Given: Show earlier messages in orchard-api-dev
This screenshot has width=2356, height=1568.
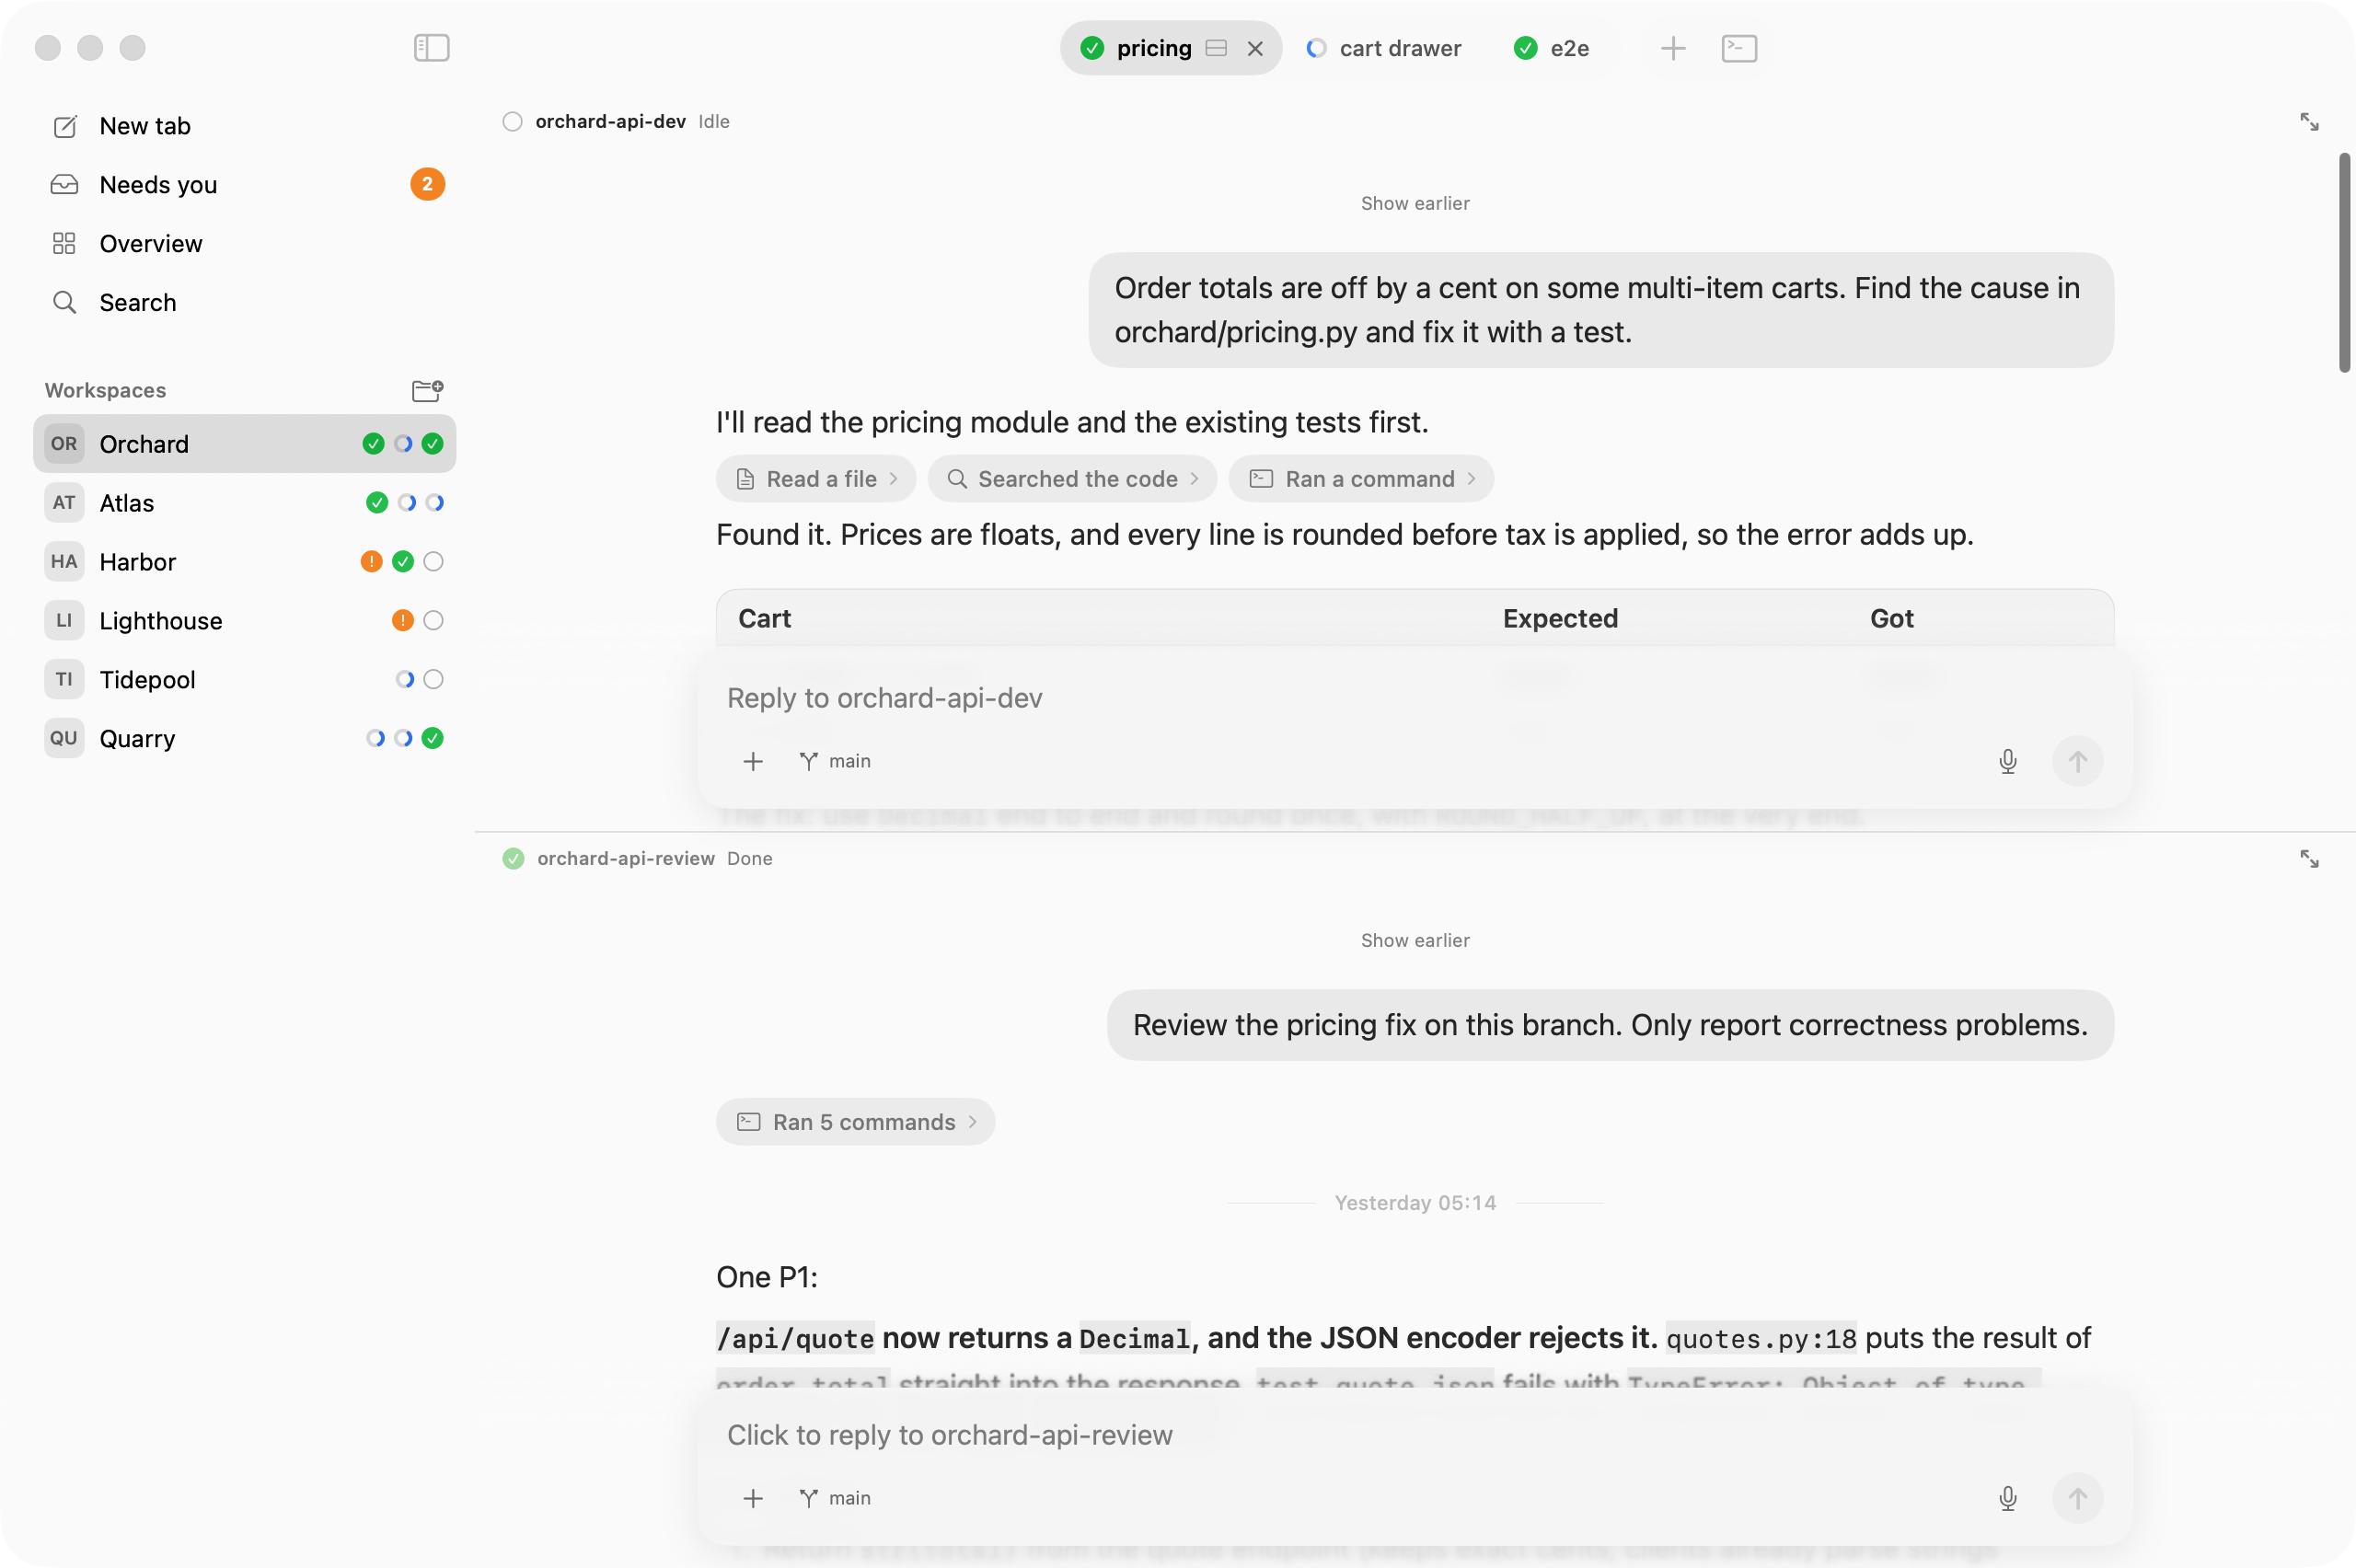Looking at the screenshot, I should (1414, 203).
